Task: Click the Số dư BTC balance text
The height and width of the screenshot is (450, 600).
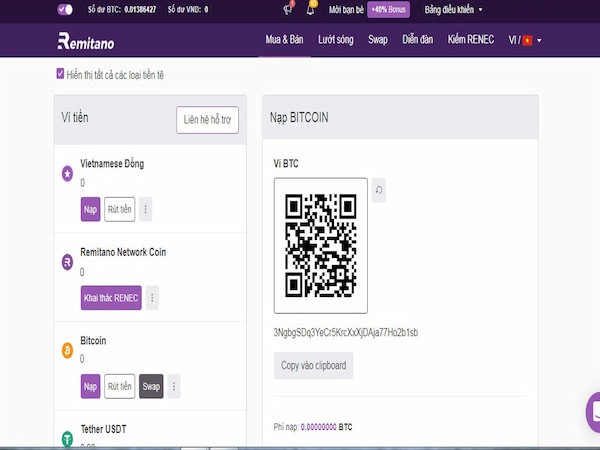Action: (122, 10)
